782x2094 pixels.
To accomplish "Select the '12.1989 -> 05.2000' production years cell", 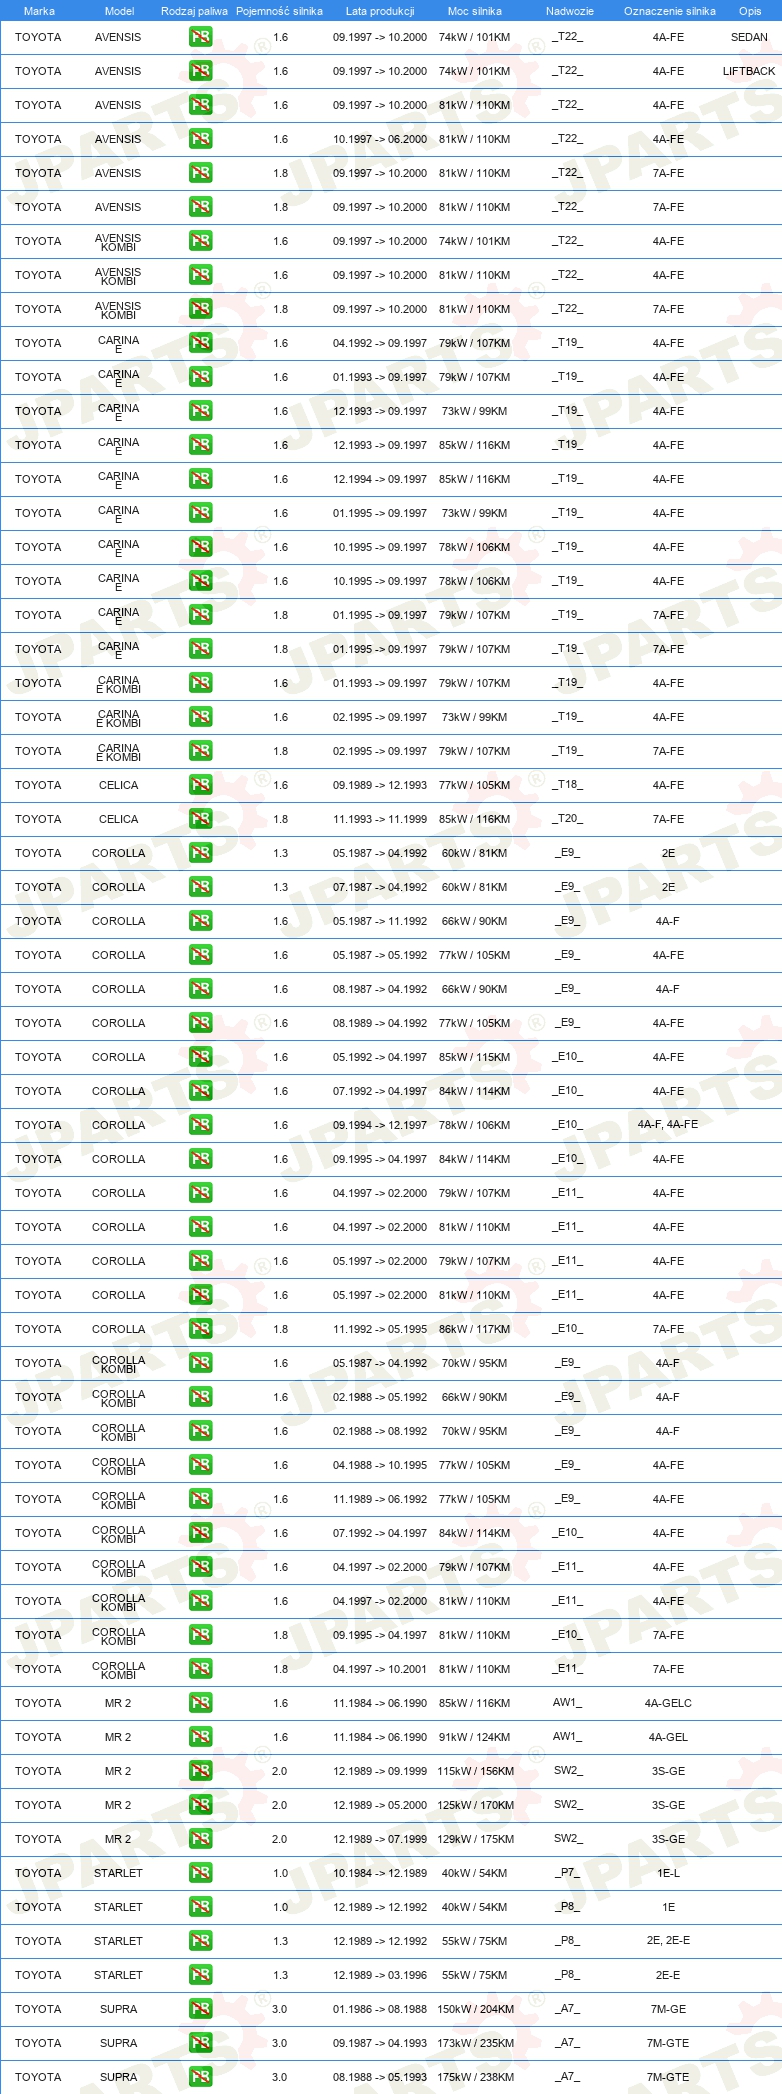I will [x=380, y=1805].
